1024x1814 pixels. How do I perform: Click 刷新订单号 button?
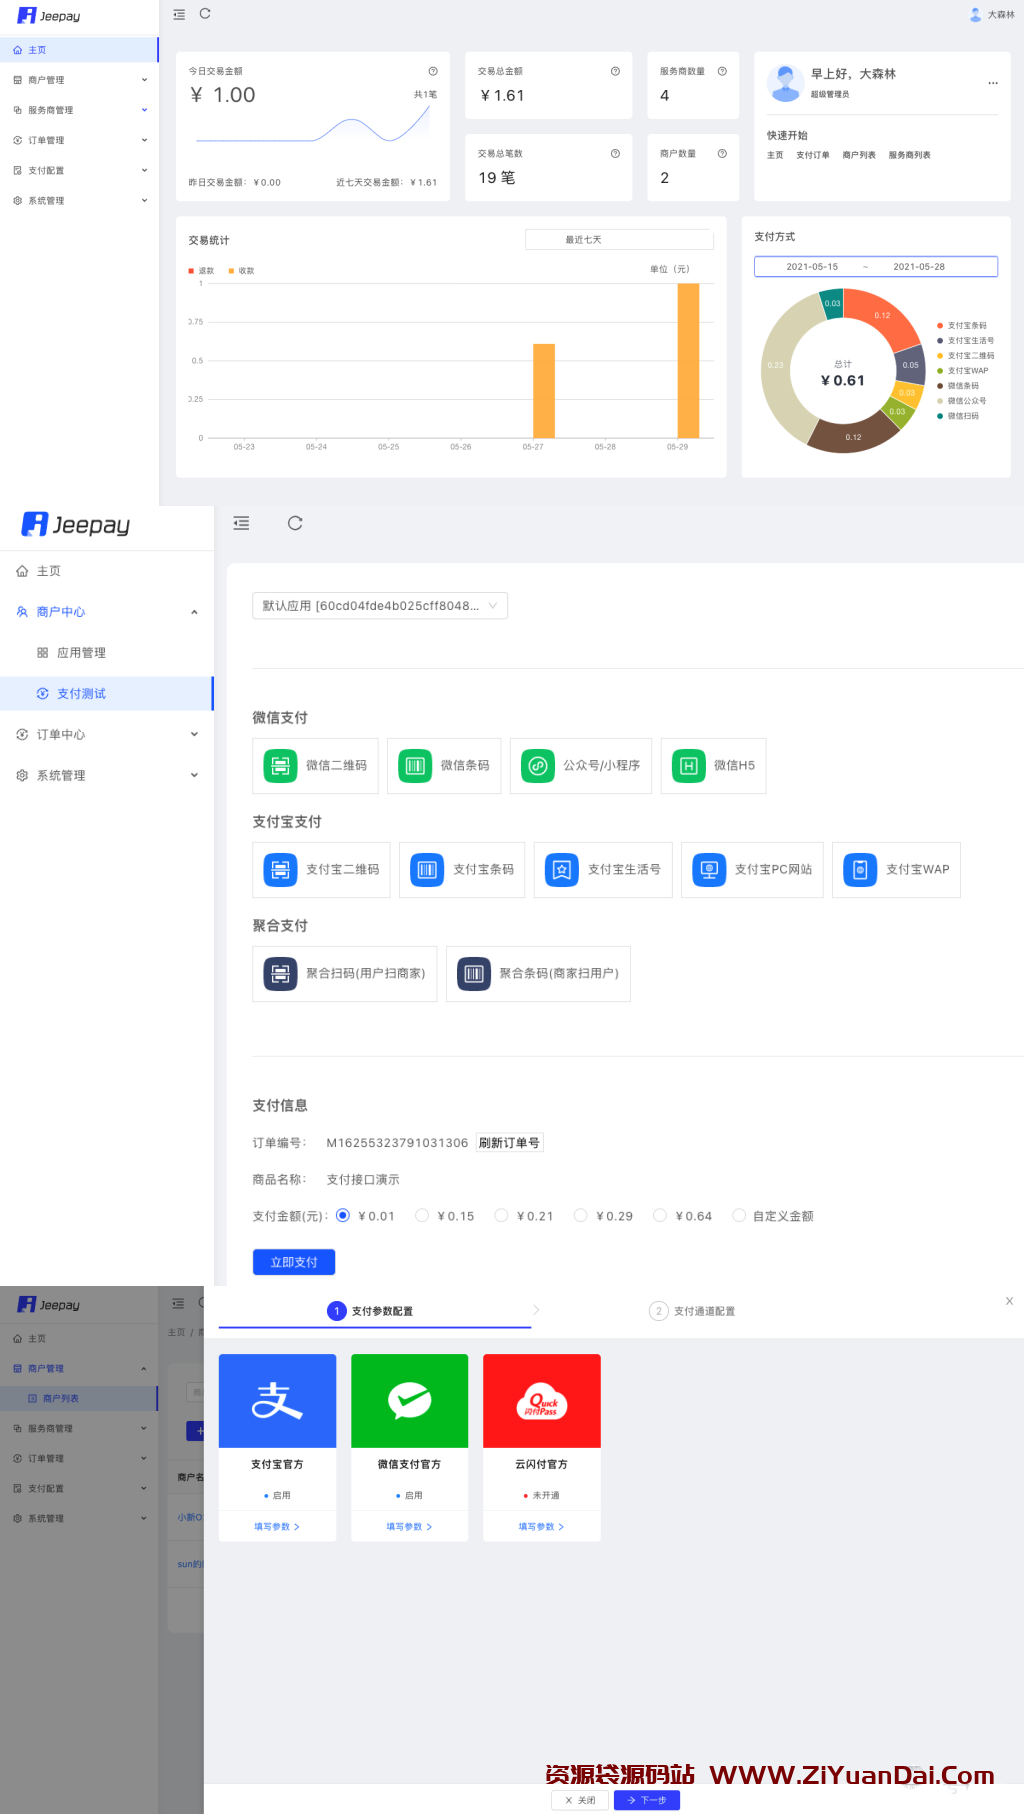click(509, 1143)
